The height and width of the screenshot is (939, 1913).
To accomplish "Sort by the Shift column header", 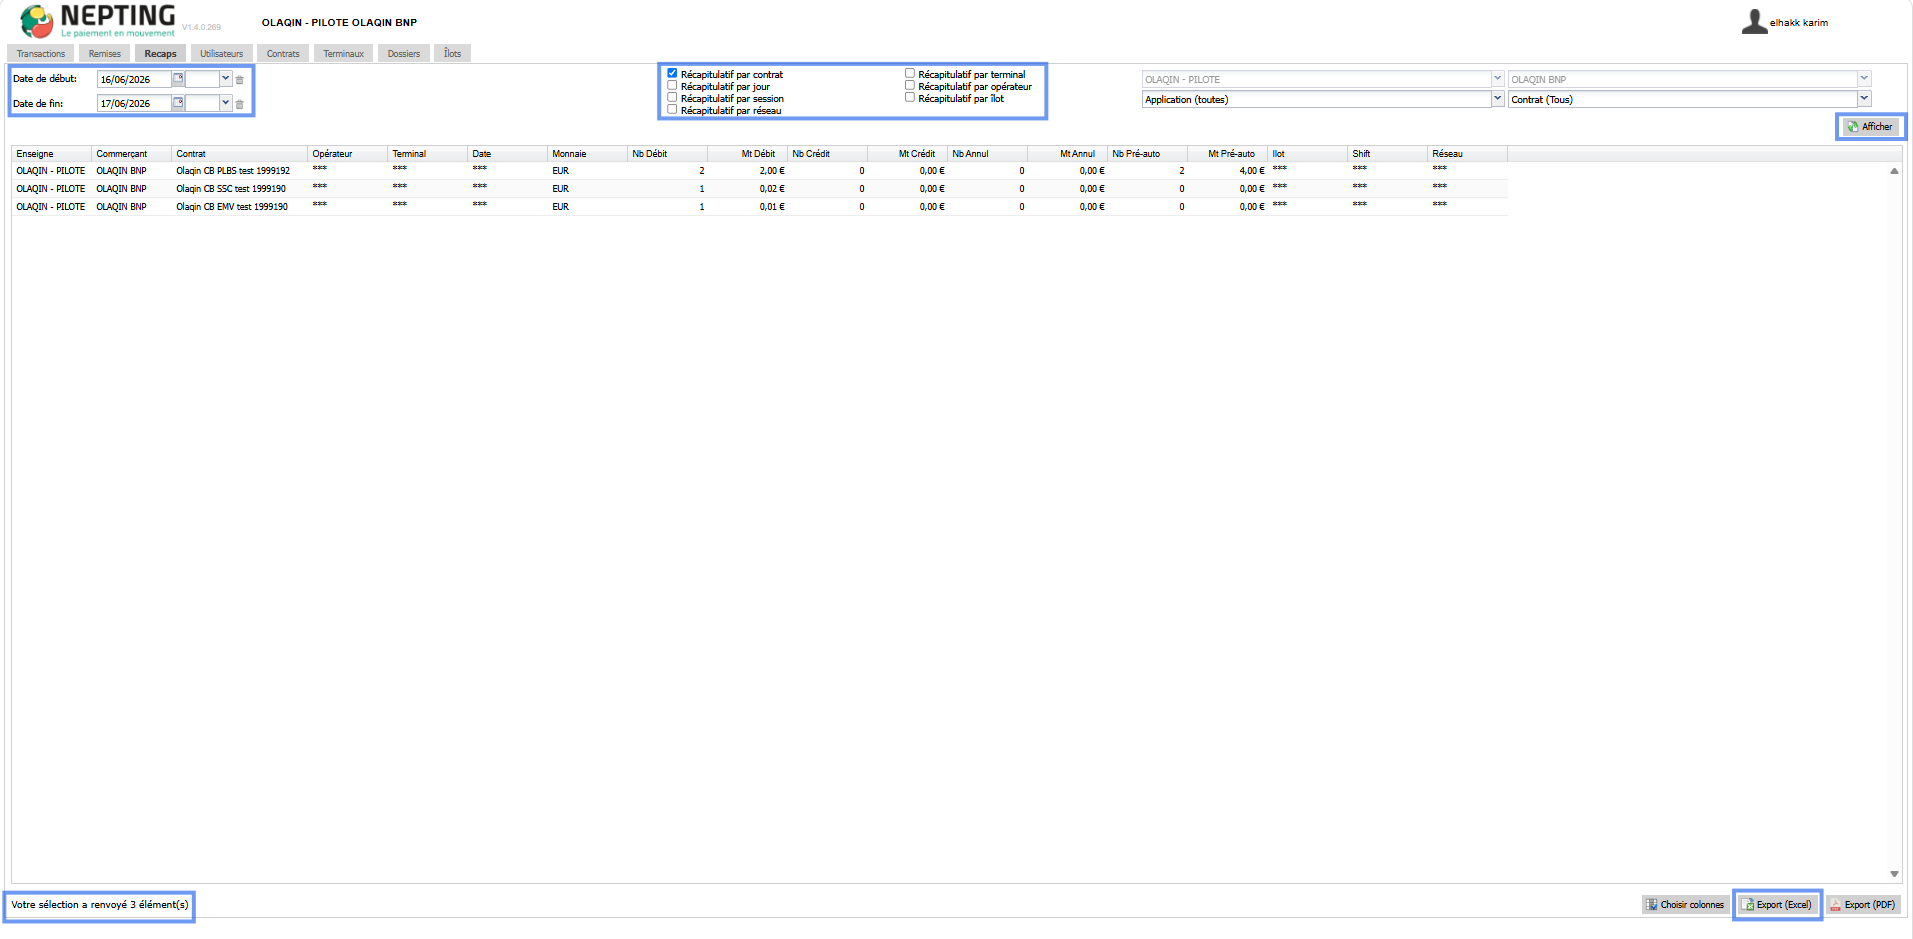I will pyautogui.click(x=1388, y=154).
